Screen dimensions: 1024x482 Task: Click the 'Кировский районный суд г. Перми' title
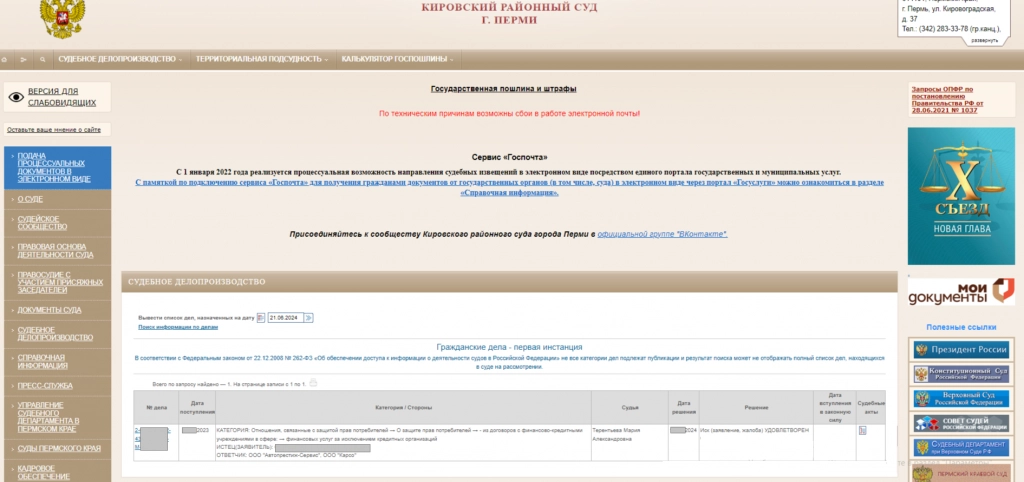(509, 14)
